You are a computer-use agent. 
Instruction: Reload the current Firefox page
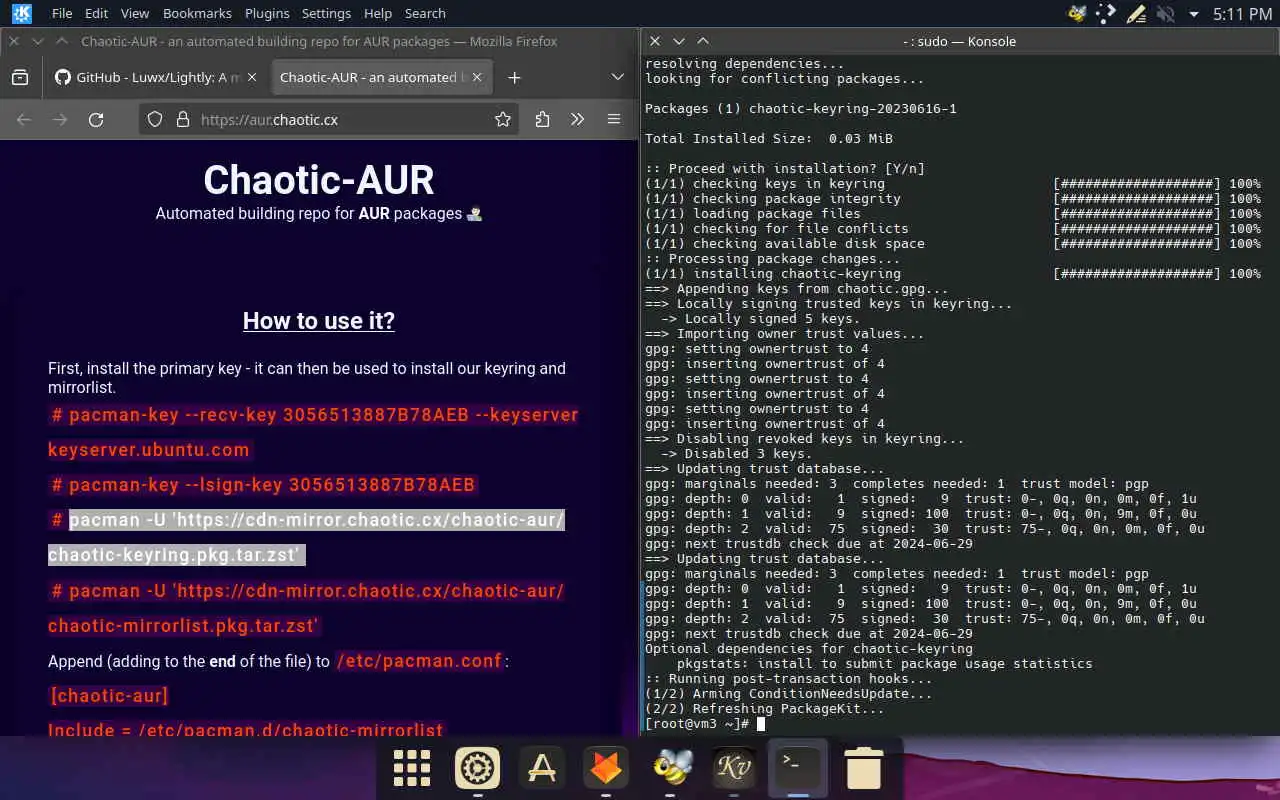pos(96,119)
